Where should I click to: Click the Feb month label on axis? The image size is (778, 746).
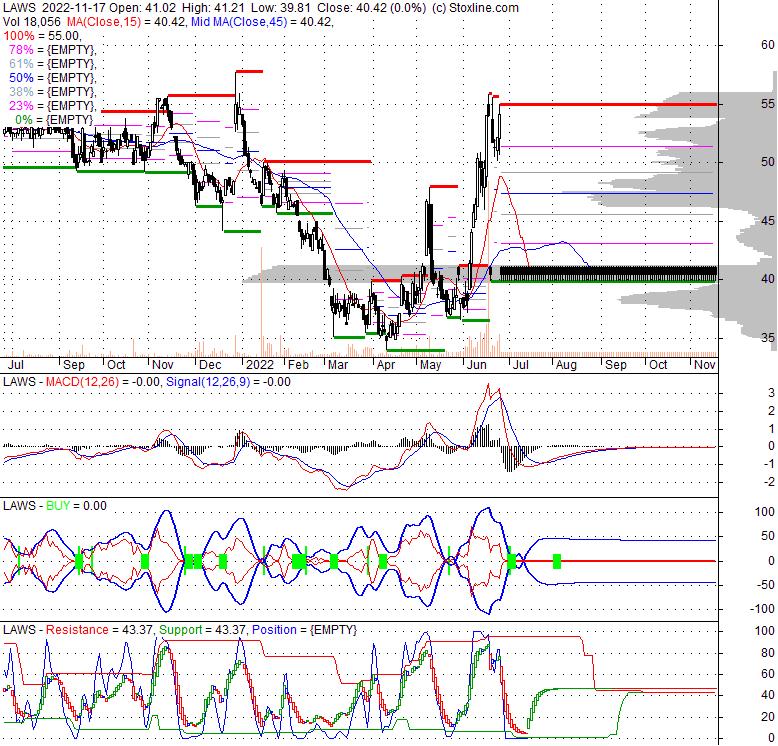[299, 365]
